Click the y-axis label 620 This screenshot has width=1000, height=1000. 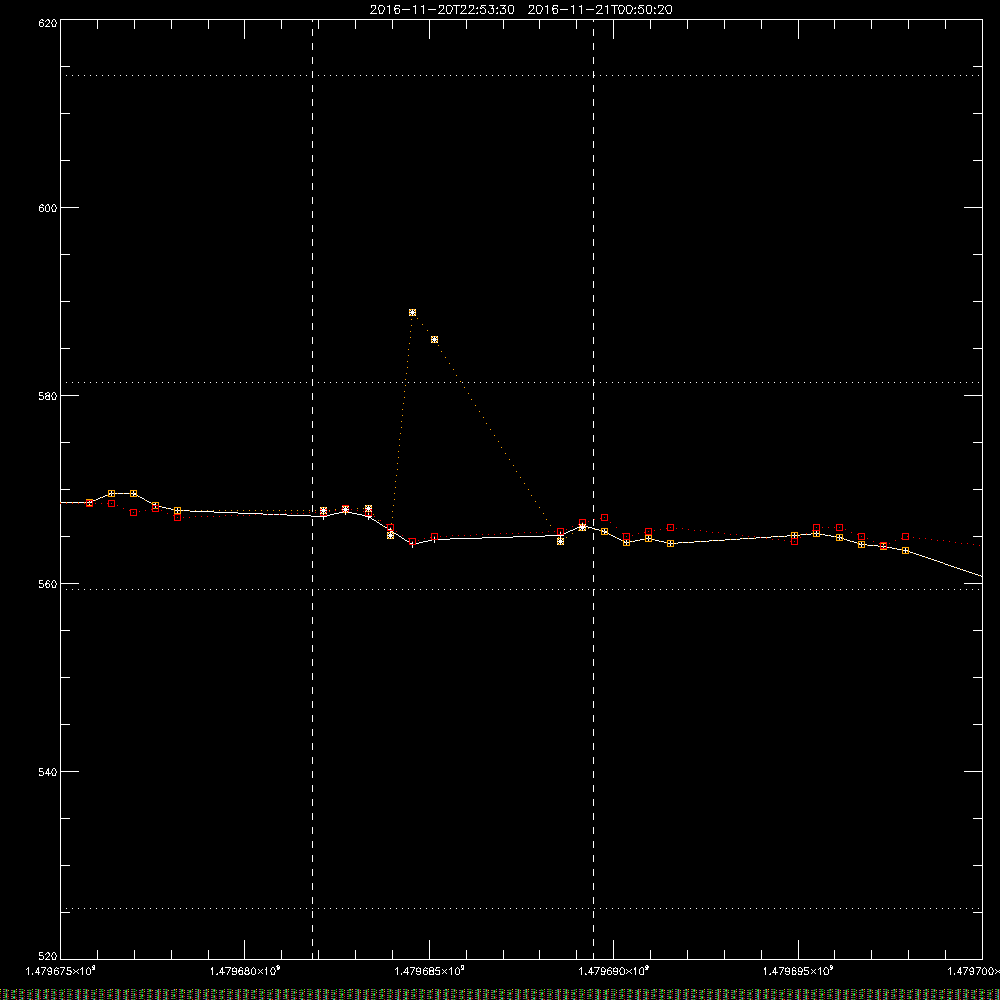[48, 23]
